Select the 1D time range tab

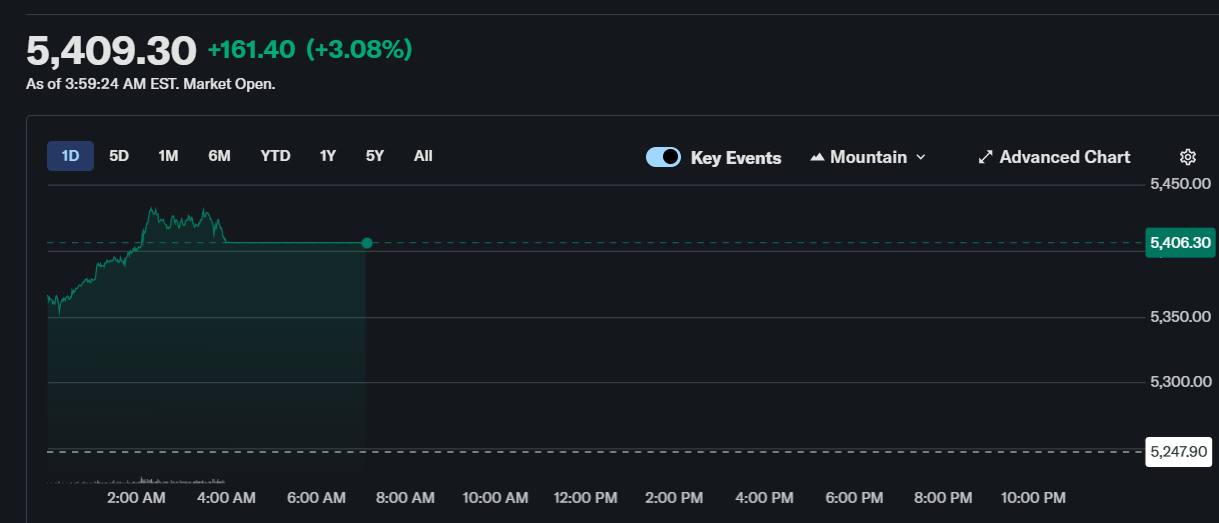(70, 156)
